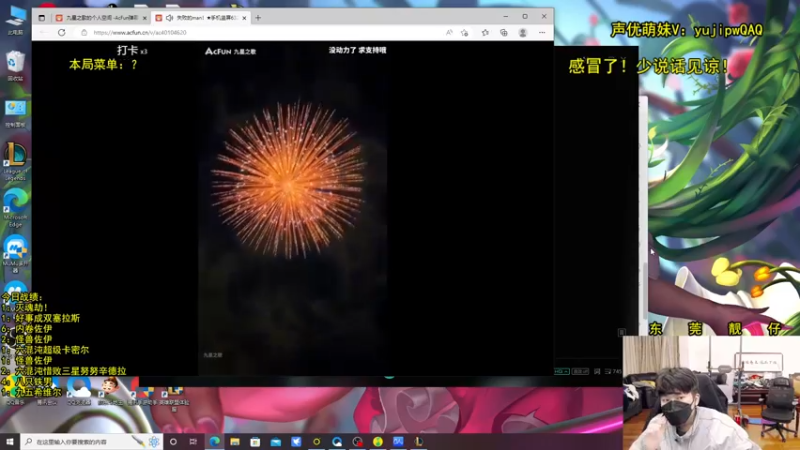Open the recorder app with red dot on taskbar
Image resolution: width=800 pixels, height=450 pixels.
click(x=357, y=441)
